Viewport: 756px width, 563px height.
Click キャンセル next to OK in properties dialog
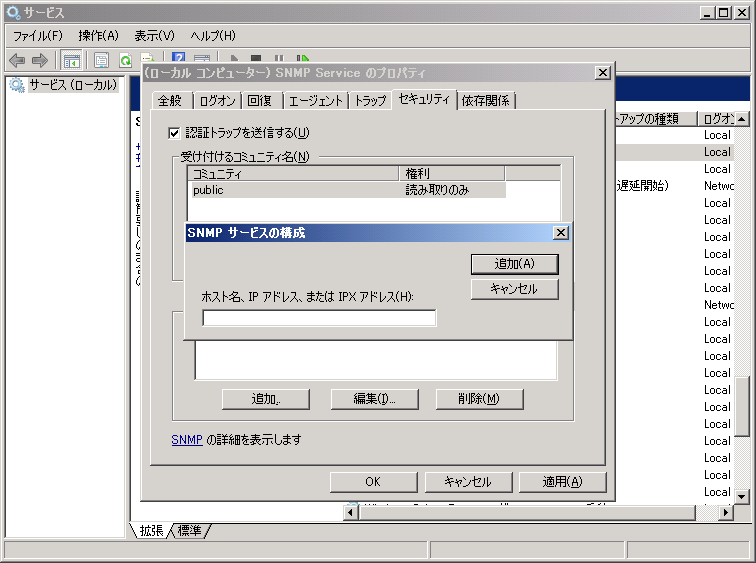[468, 482]
